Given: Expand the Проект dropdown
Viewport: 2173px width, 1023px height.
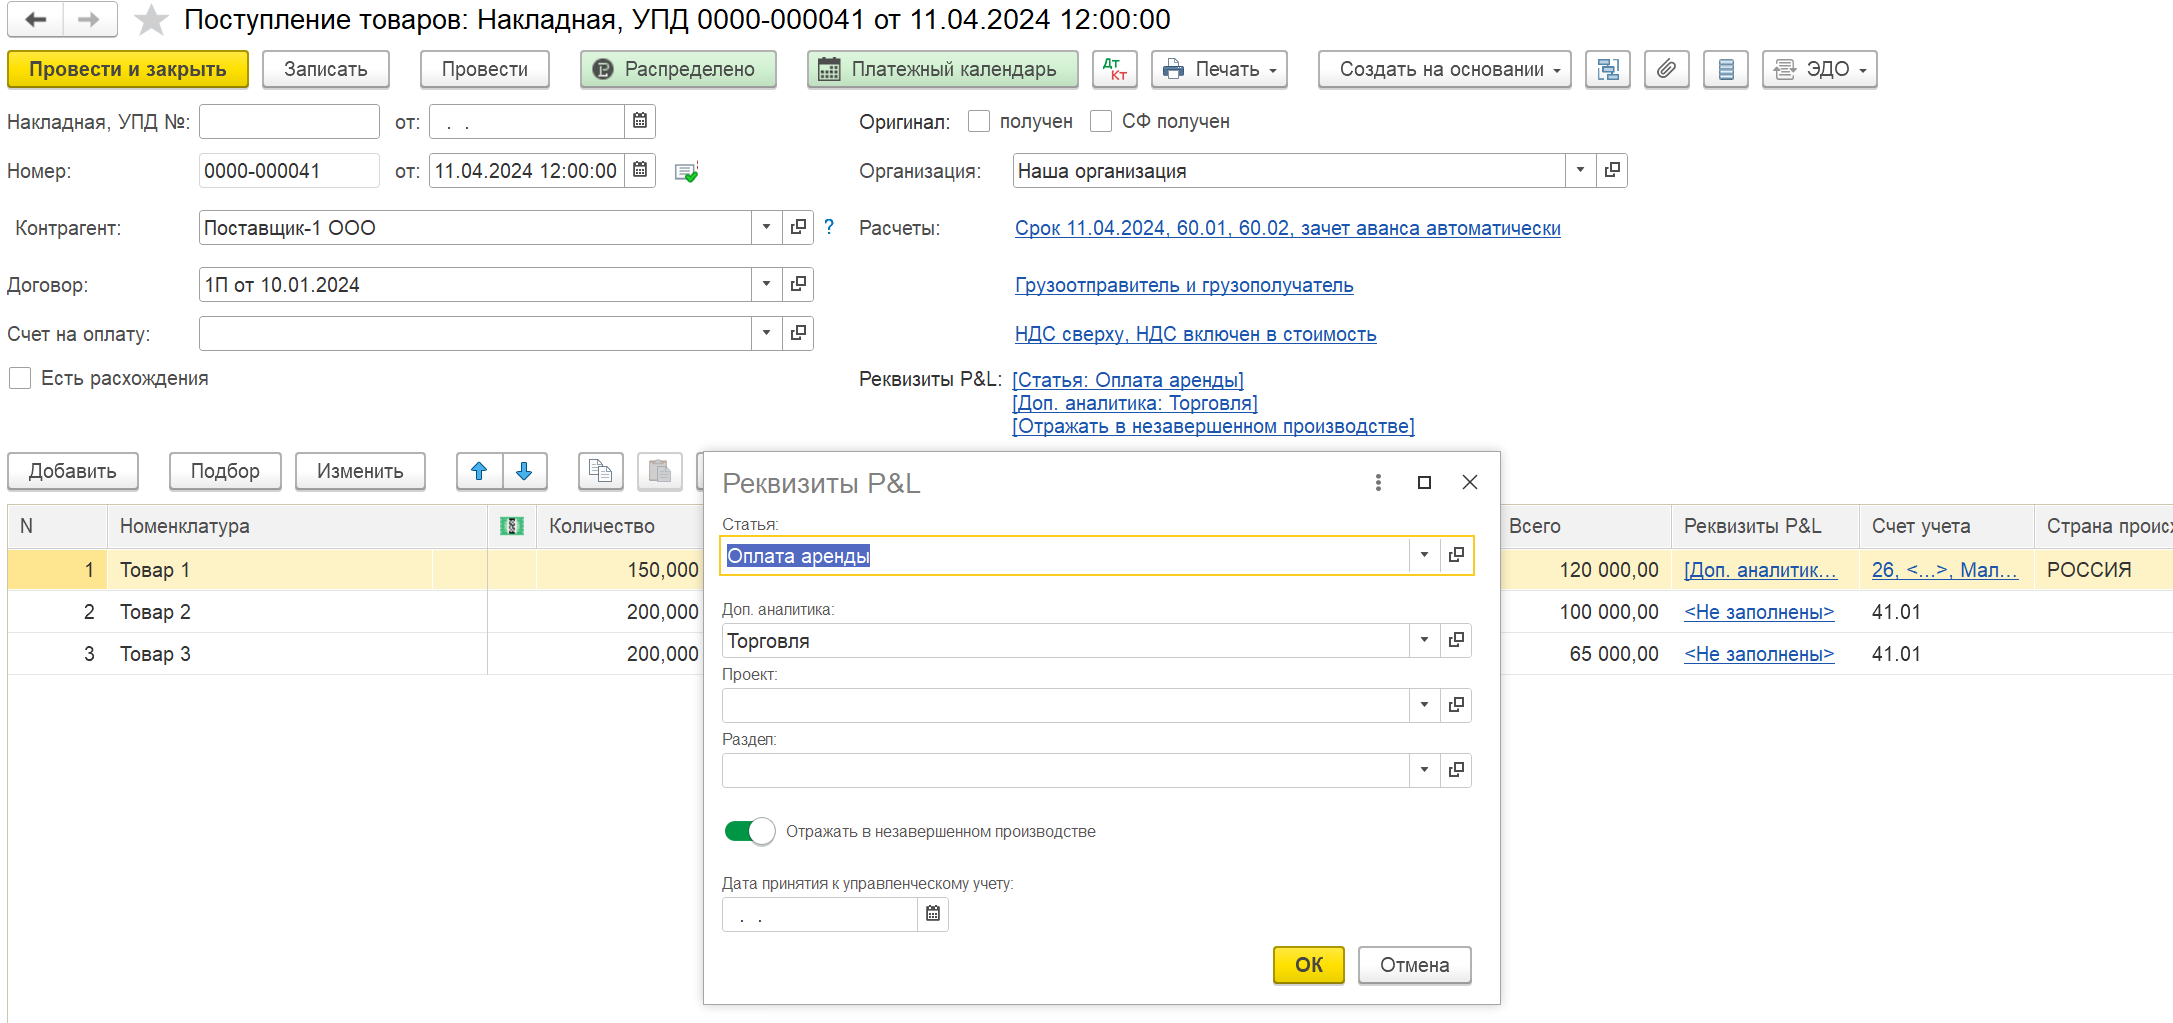Looking at the screenshot, I should point(1424,705).
